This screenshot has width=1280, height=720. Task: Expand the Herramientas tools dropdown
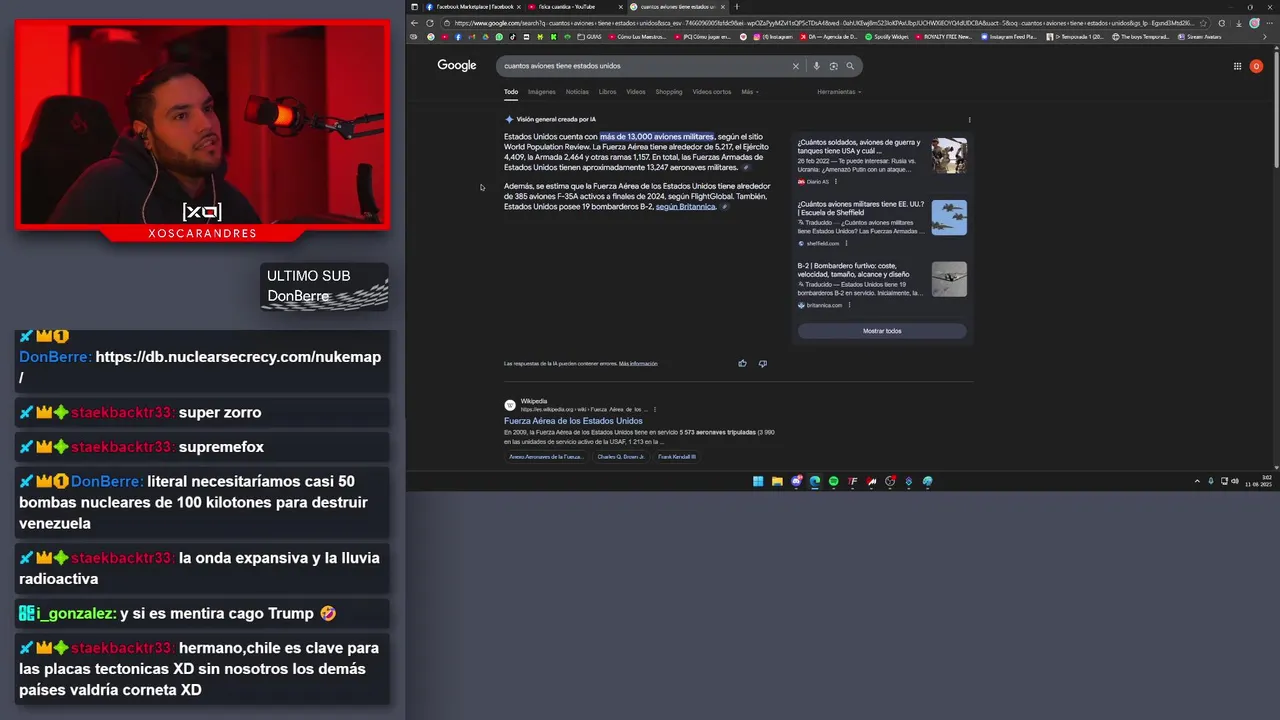click(x=839, y=92)
